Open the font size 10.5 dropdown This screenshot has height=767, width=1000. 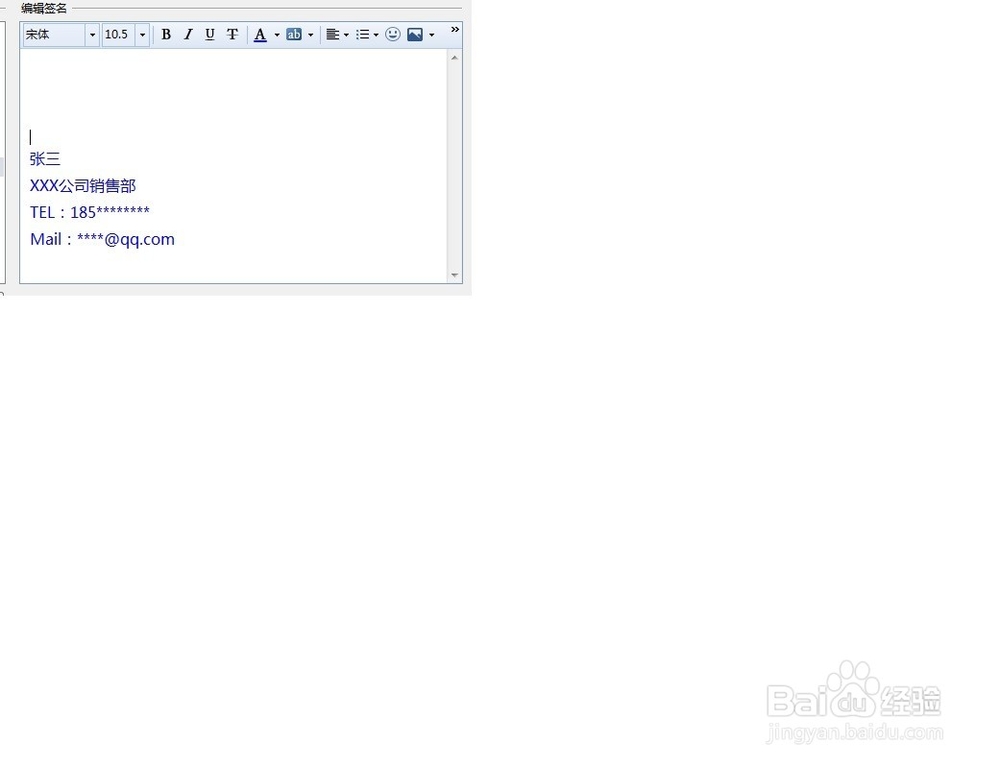pyautogui.click(x=142, y=34)
